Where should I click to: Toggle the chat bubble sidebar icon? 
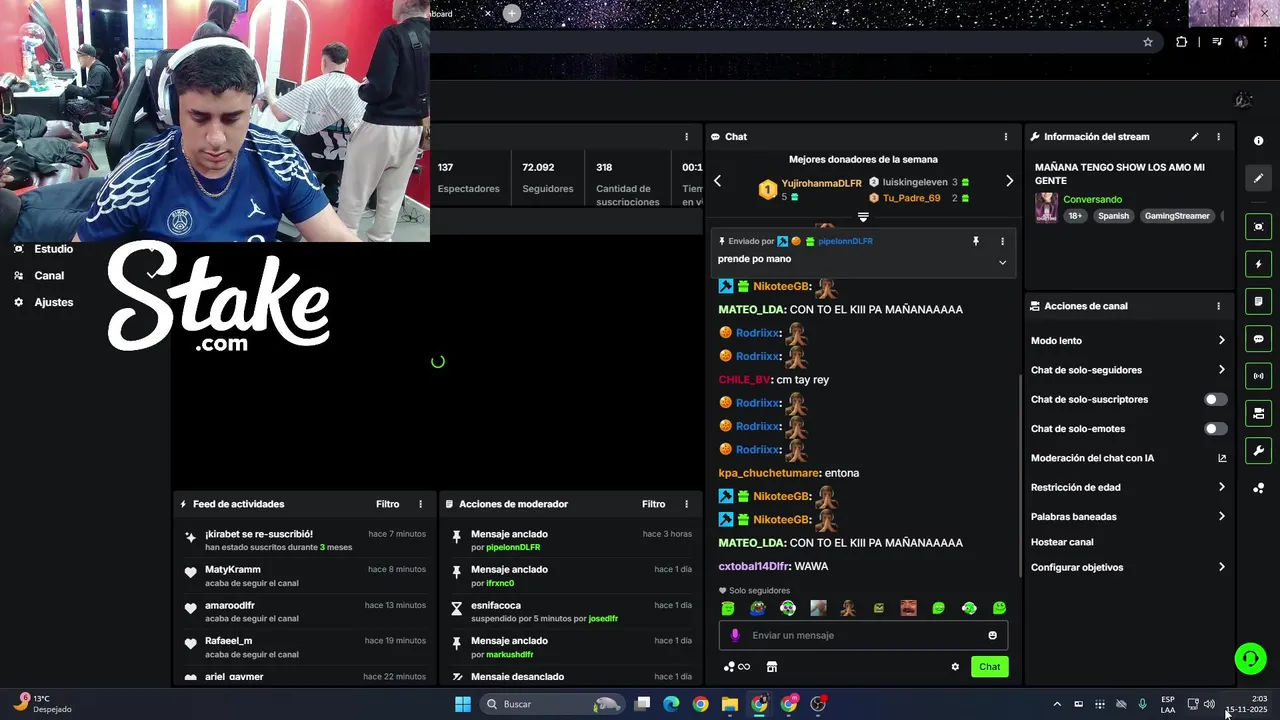click(x=1258, y=339)
